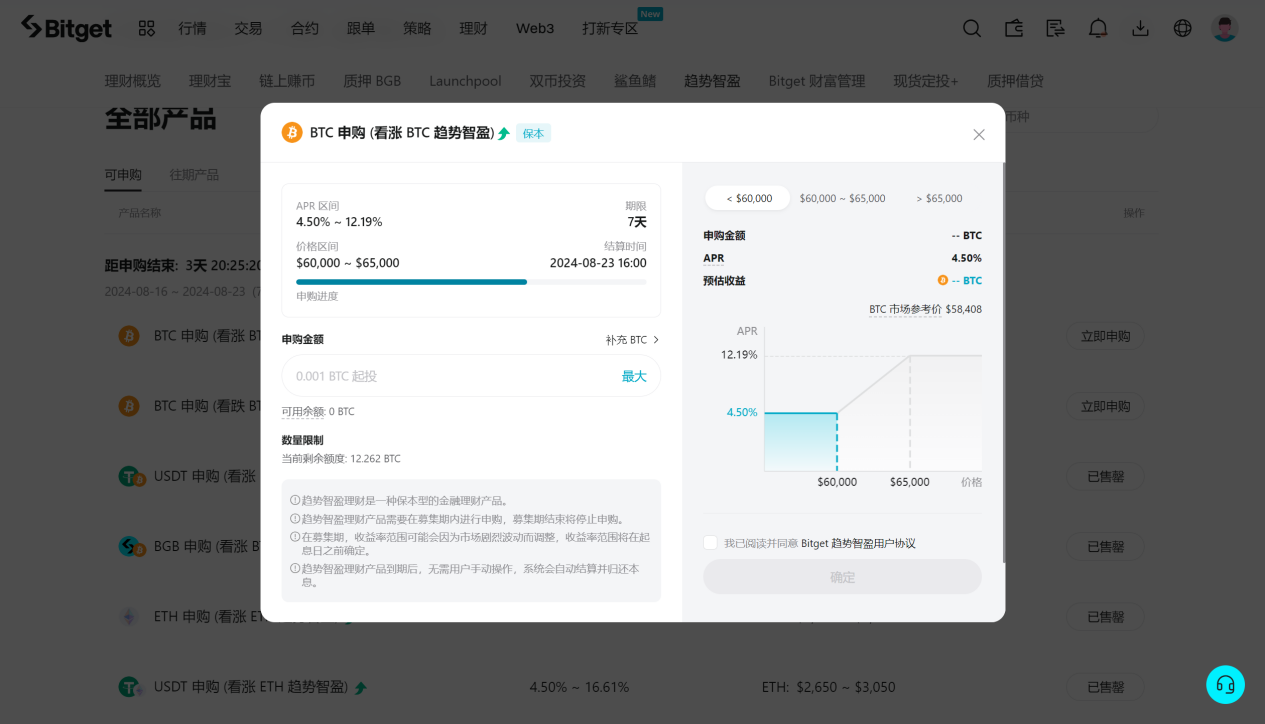Viewport: 1265px width, 724px height.
Task: Open the orders list icon
Action: coord(1056,28)
